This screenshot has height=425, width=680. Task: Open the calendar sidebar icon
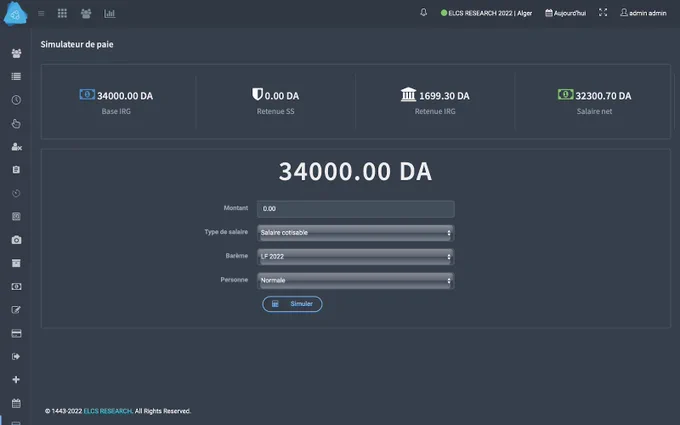(16, 403)
